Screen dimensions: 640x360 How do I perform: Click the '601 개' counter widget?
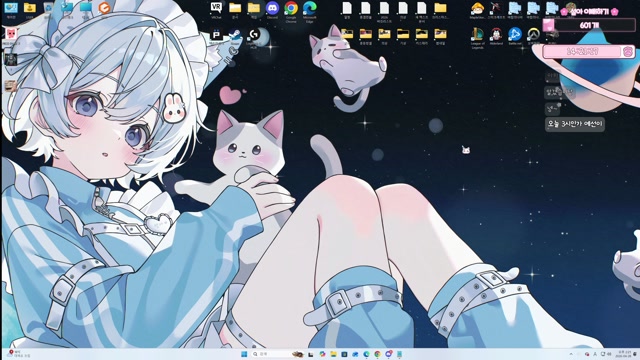click(589, 25)
